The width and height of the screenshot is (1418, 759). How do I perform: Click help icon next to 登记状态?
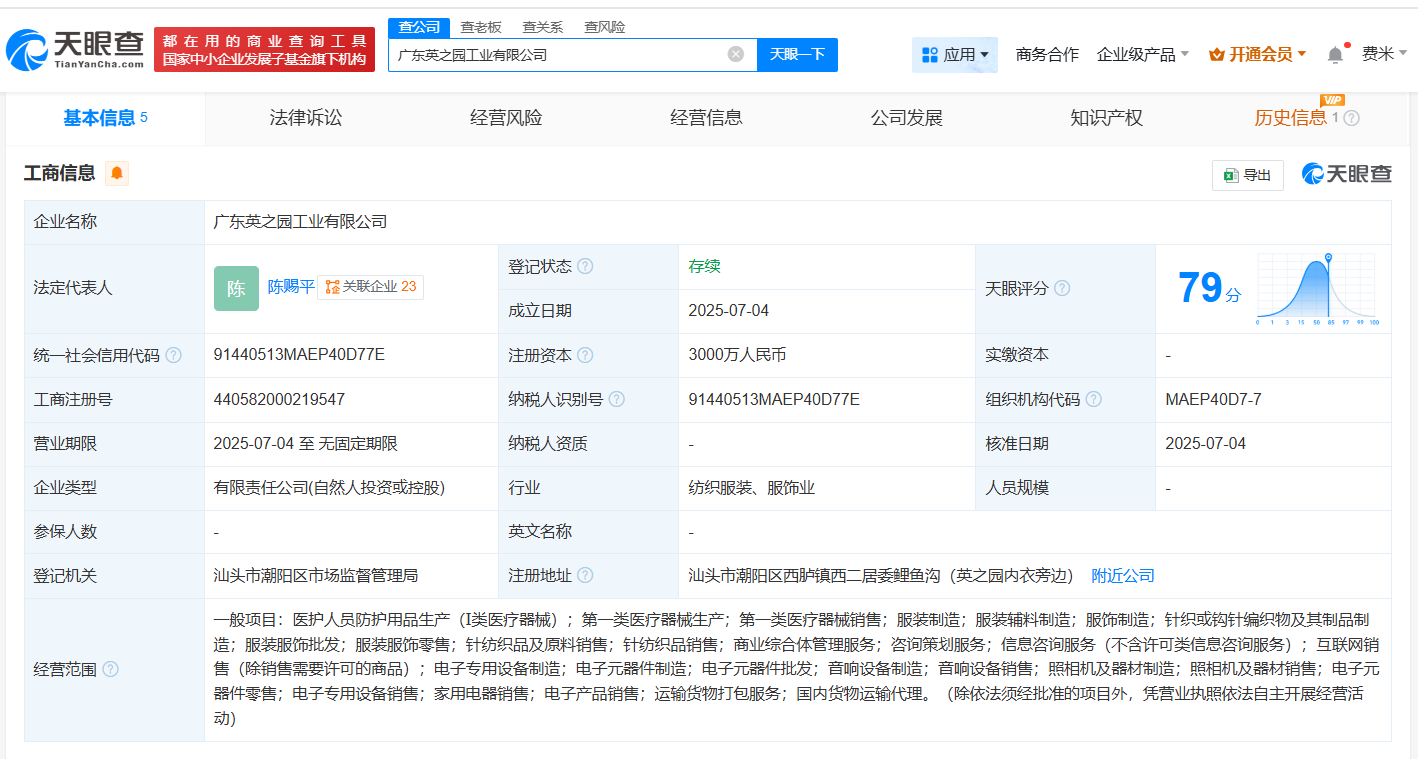click(585, 267)
